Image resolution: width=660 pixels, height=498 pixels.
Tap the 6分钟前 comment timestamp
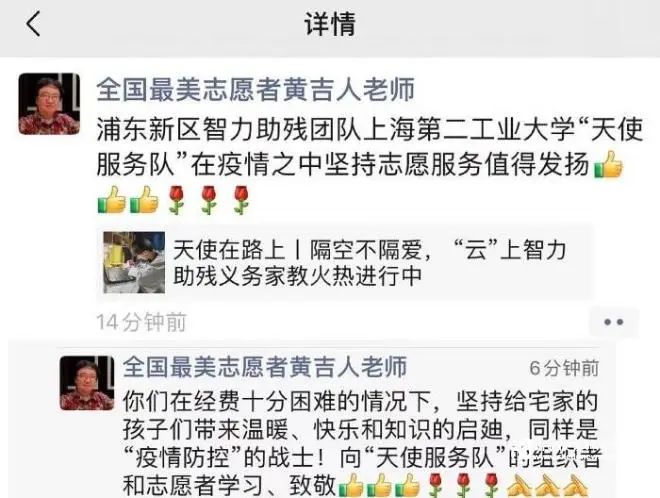[564, 368]
